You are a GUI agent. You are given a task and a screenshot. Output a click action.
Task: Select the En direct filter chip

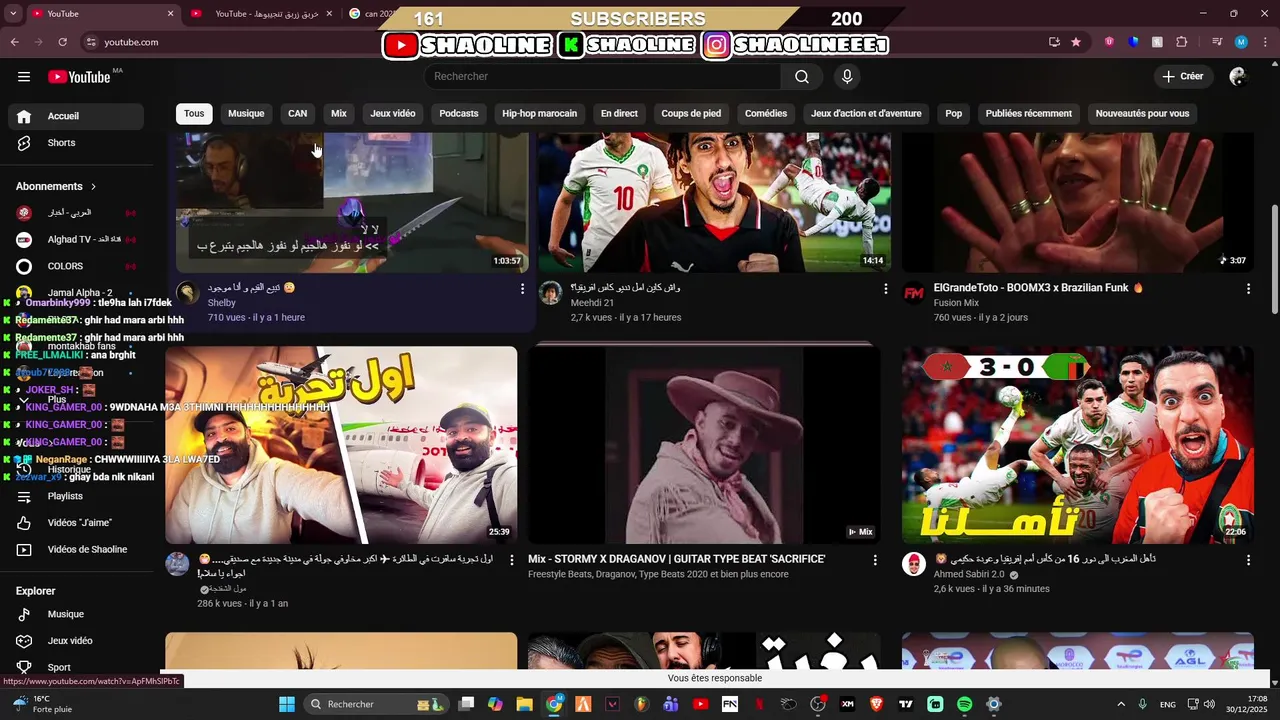[619, 114]
